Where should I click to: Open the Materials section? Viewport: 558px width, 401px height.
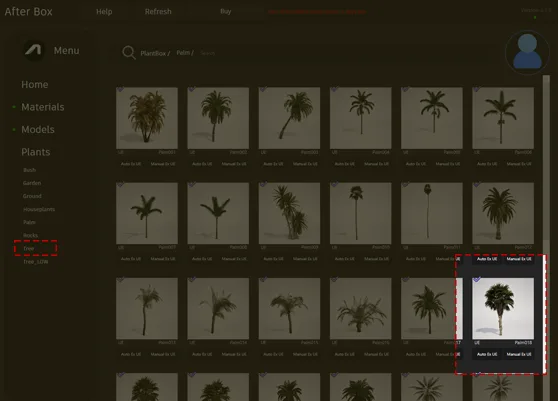[43, 107]
